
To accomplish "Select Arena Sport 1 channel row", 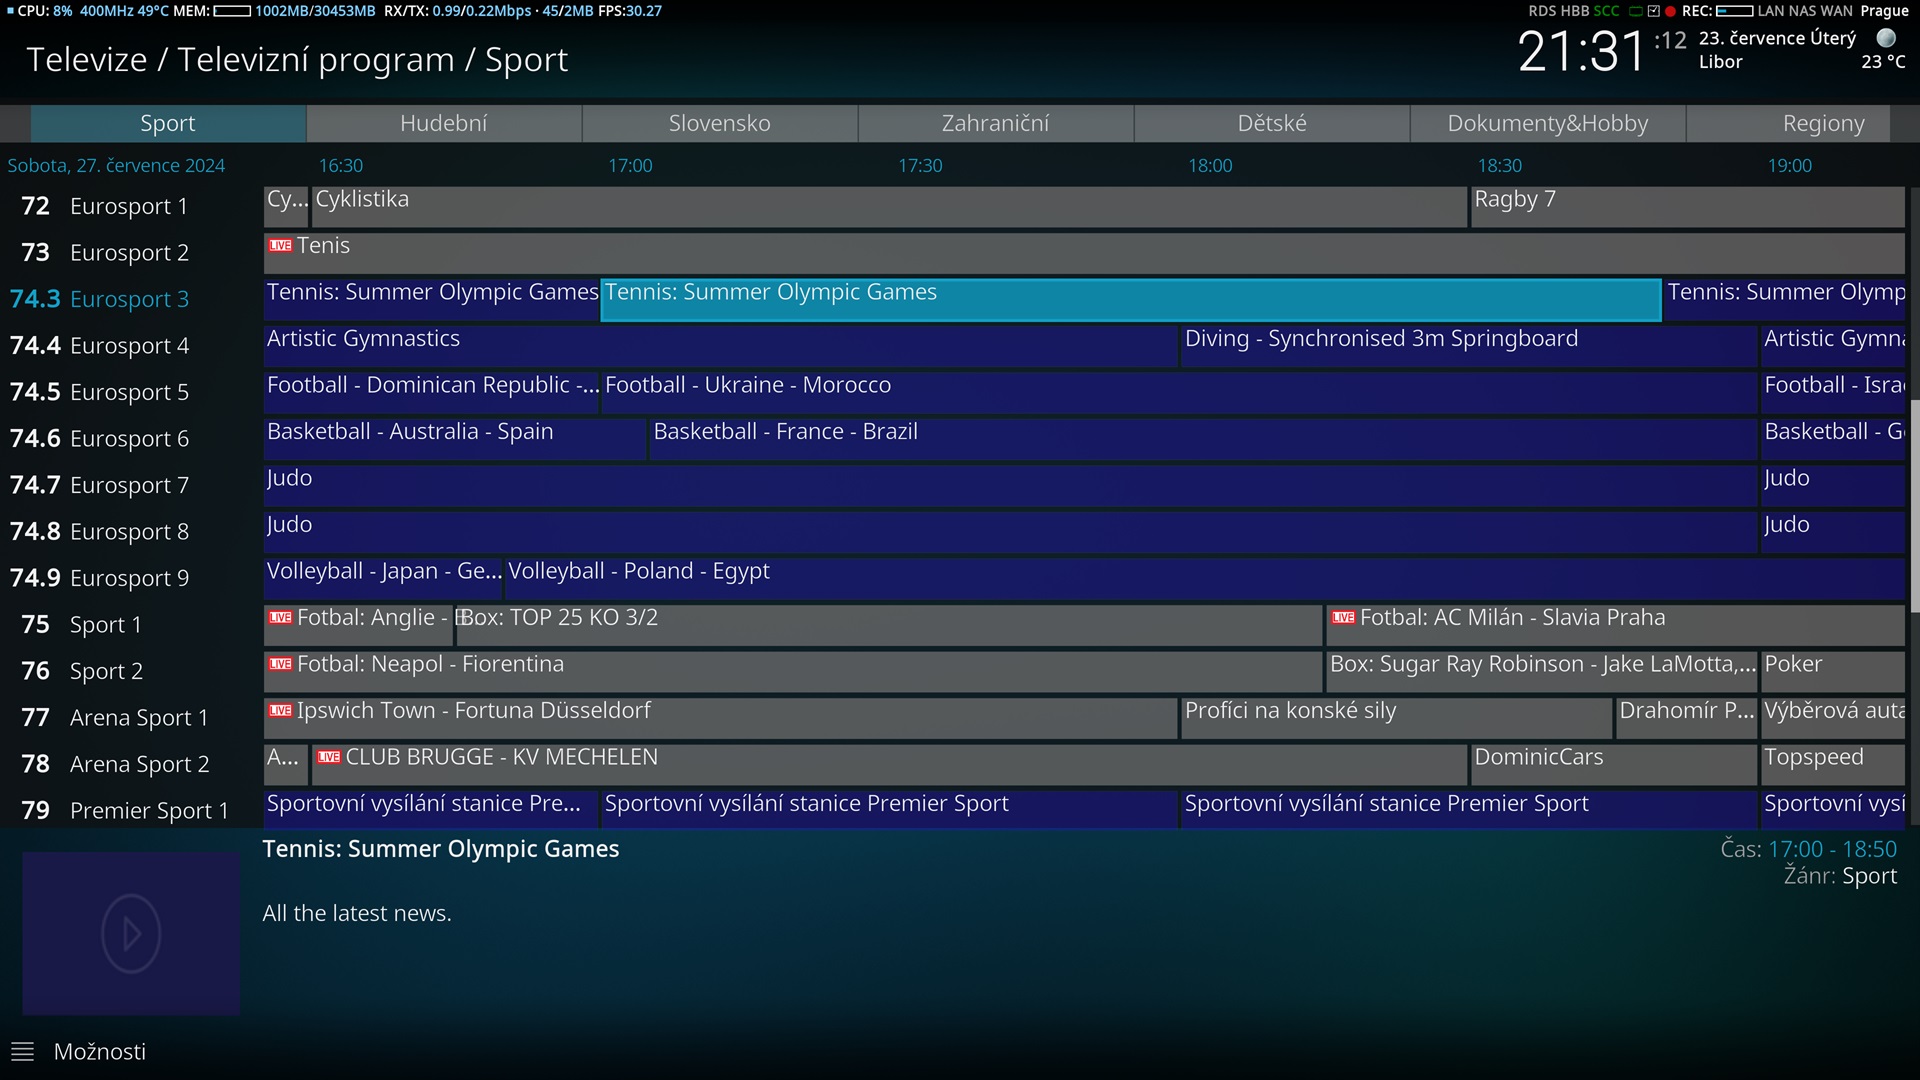I will [138, 718].
